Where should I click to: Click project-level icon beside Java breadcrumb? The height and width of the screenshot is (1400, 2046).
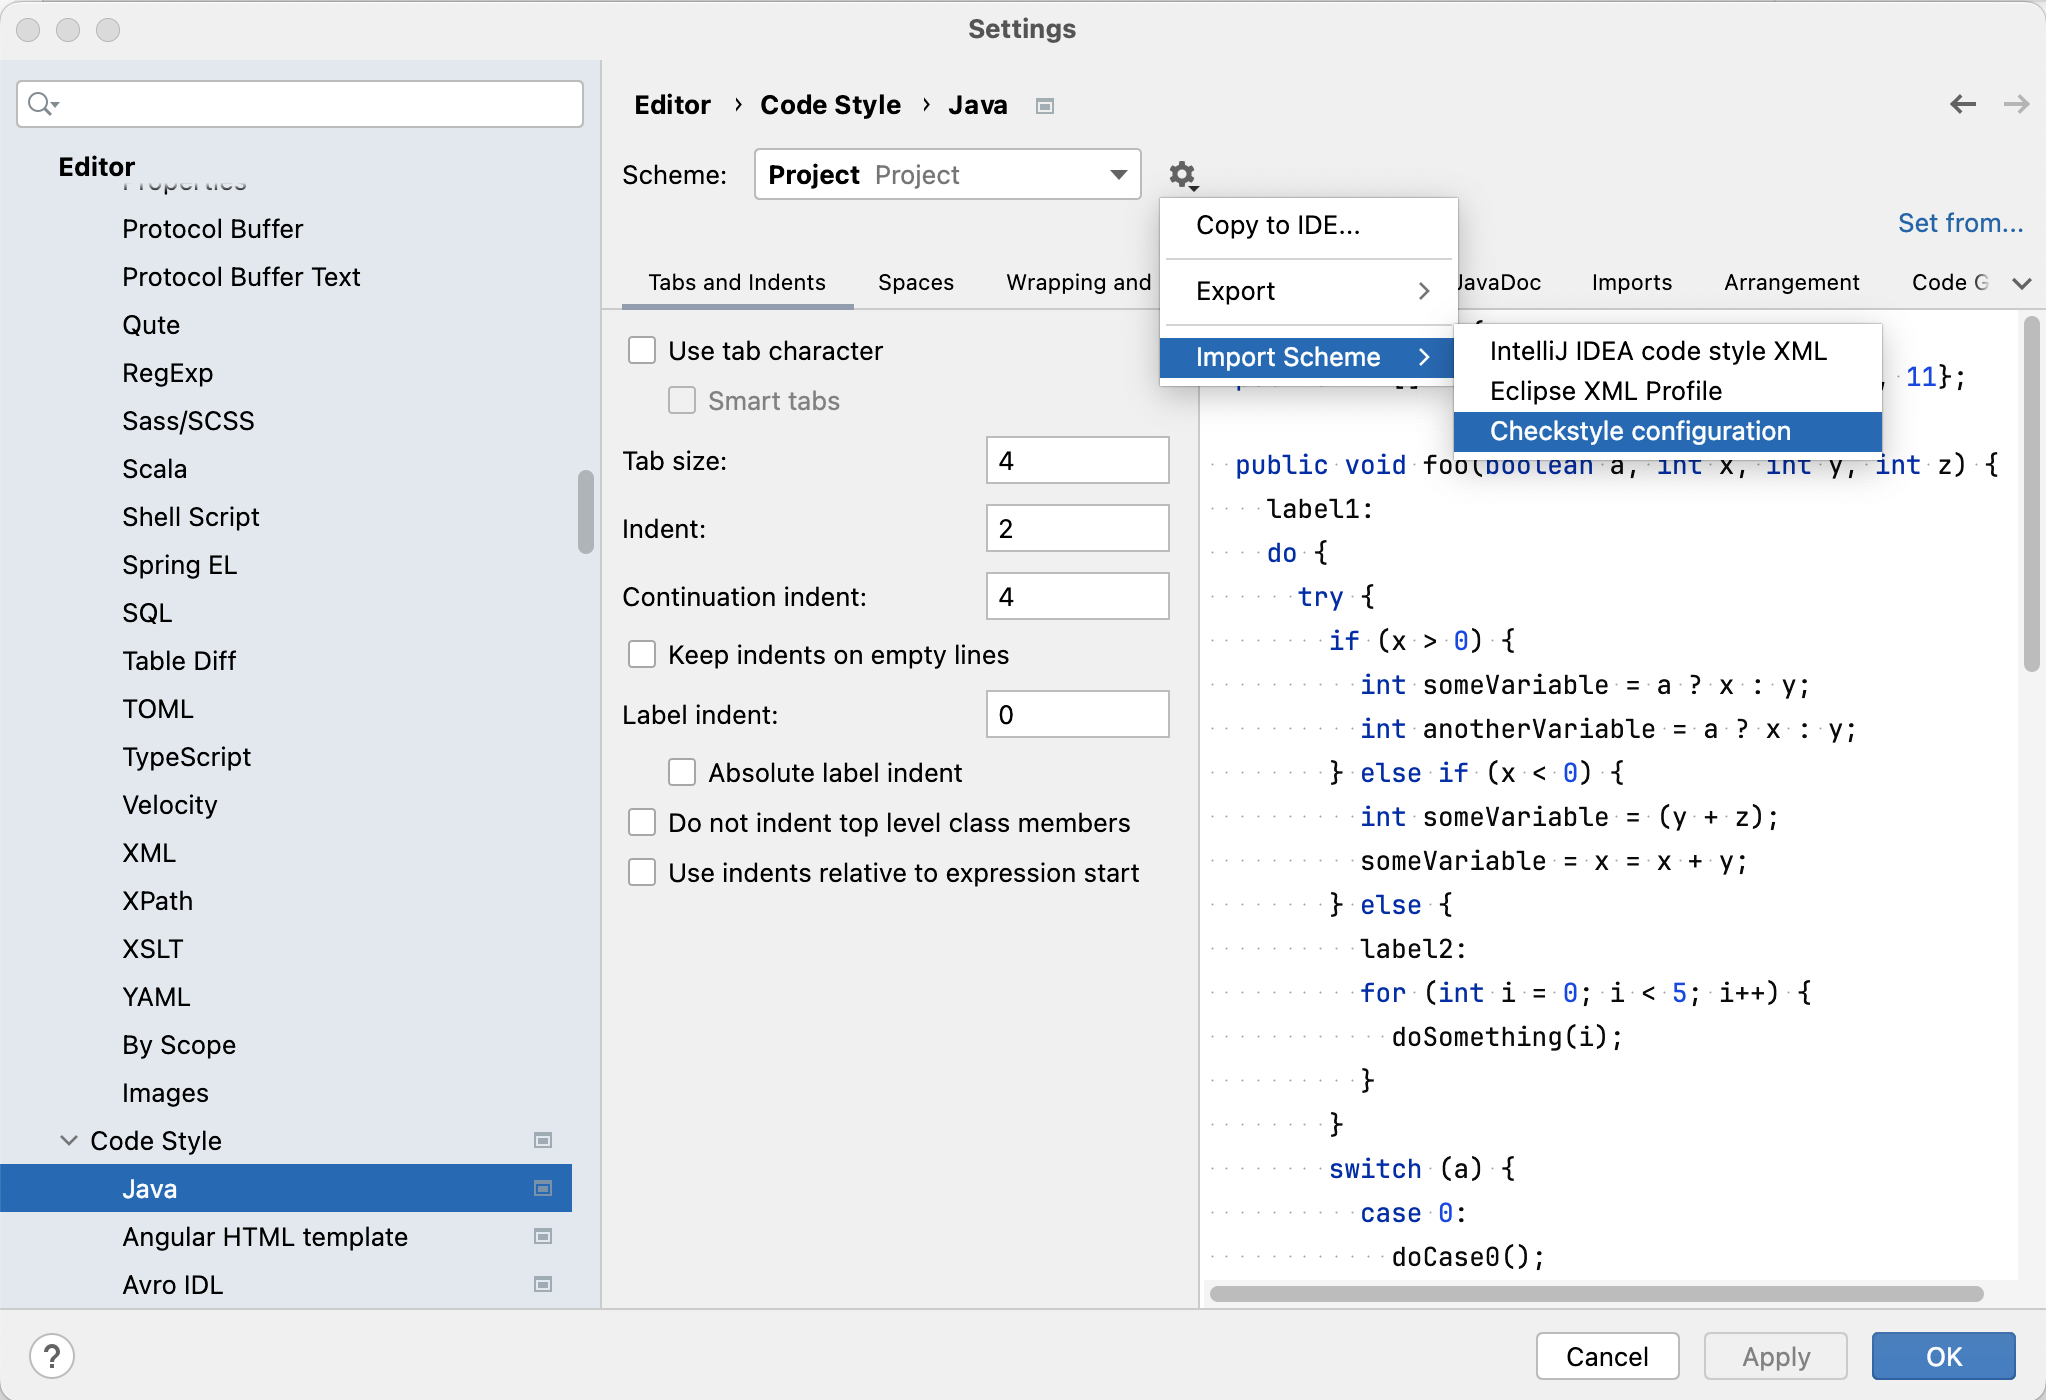click(x=1045, y=106)
